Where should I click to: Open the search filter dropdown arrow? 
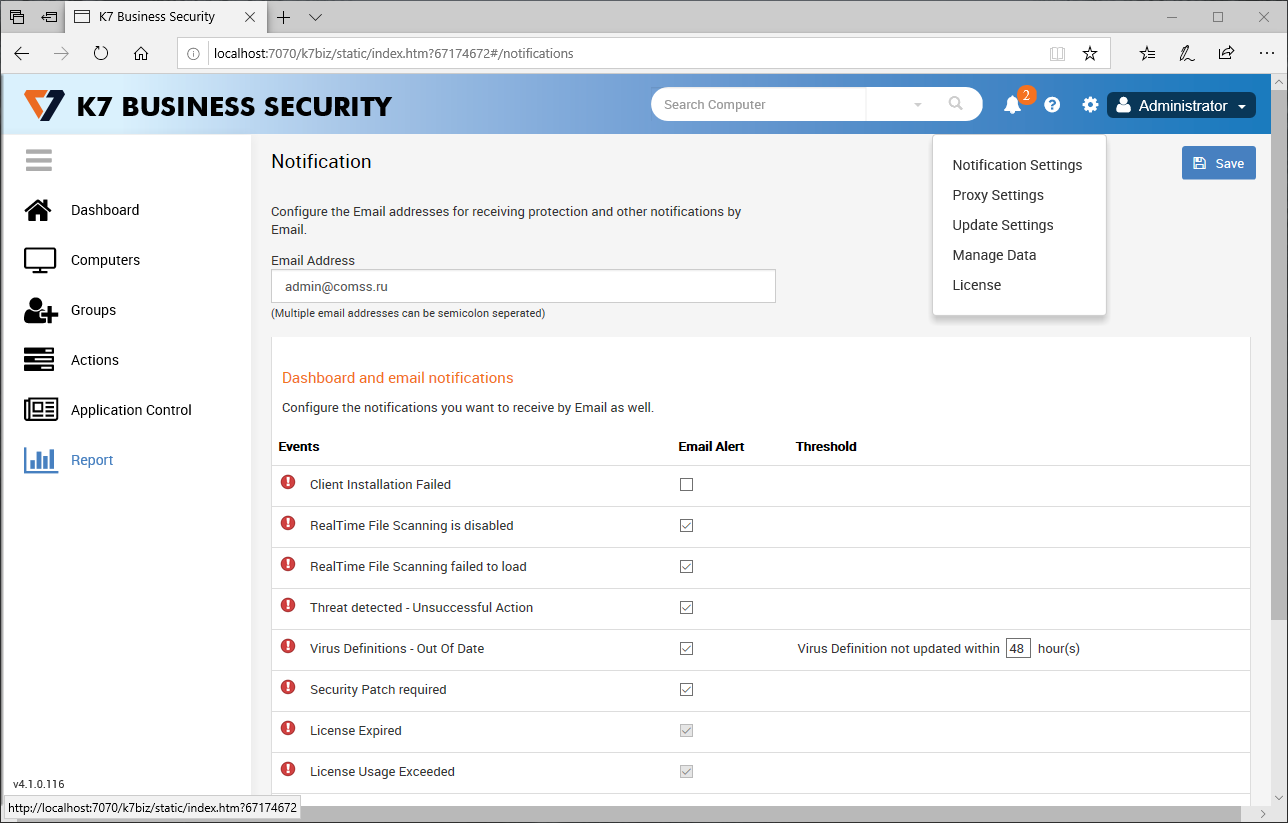point(918,105)
